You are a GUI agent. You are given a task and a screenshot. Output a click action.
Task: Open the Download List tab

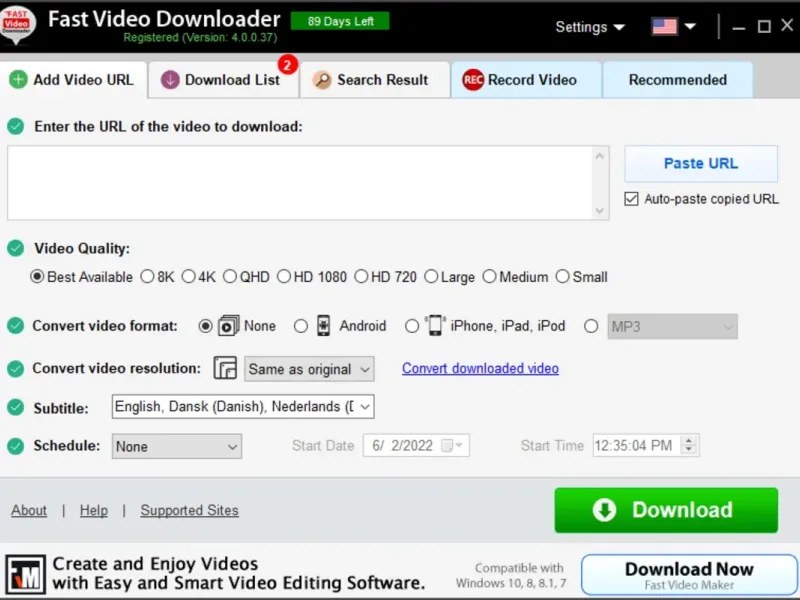223,80
